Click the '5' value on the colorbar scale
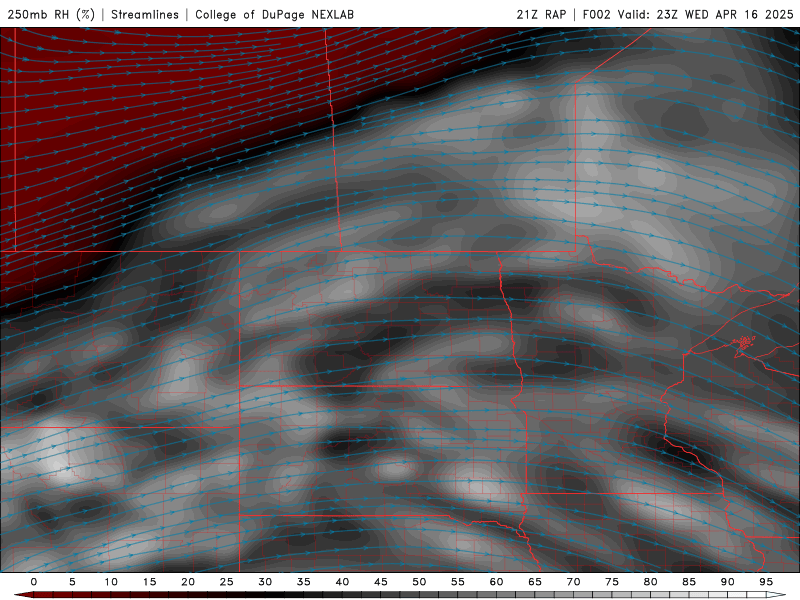 click(x=72, y=582)
